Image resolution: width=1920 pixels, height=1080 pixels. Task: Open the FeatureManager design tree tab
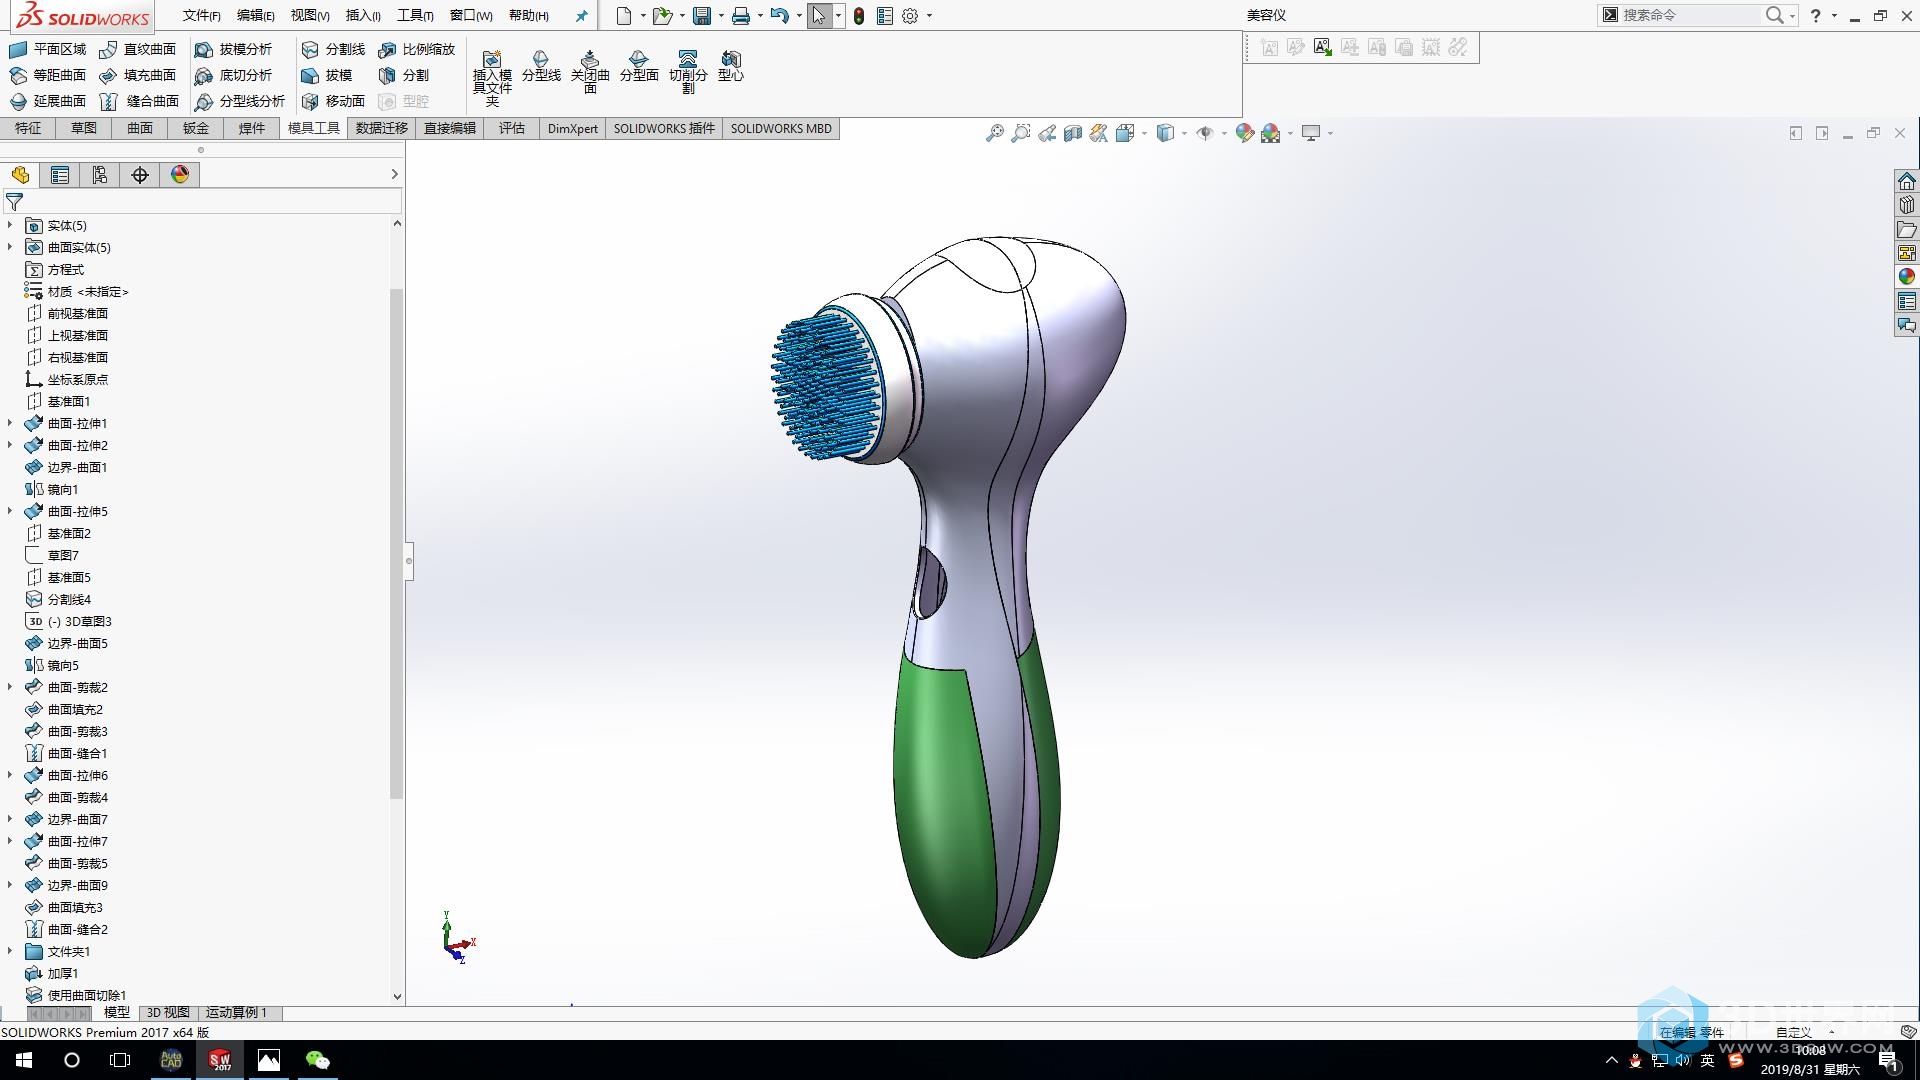20,175
